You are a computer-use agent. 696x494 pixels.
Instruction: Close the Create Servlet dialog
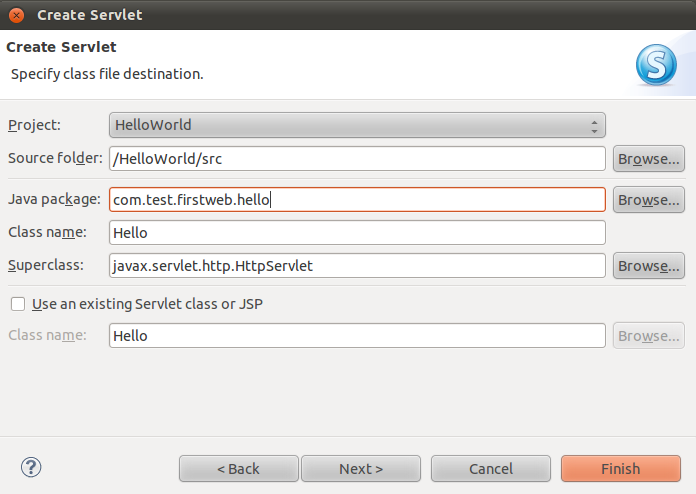[16, 15]
